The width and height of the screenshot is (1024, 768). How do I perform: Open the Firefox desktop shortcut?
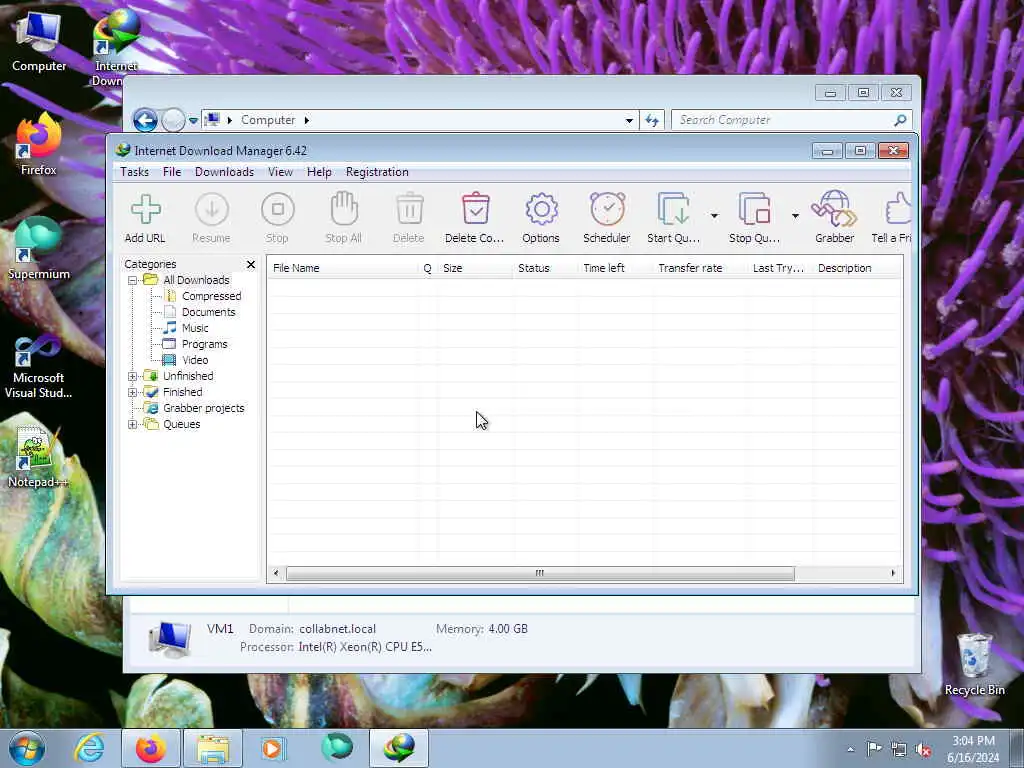click(x=39, y=145)
